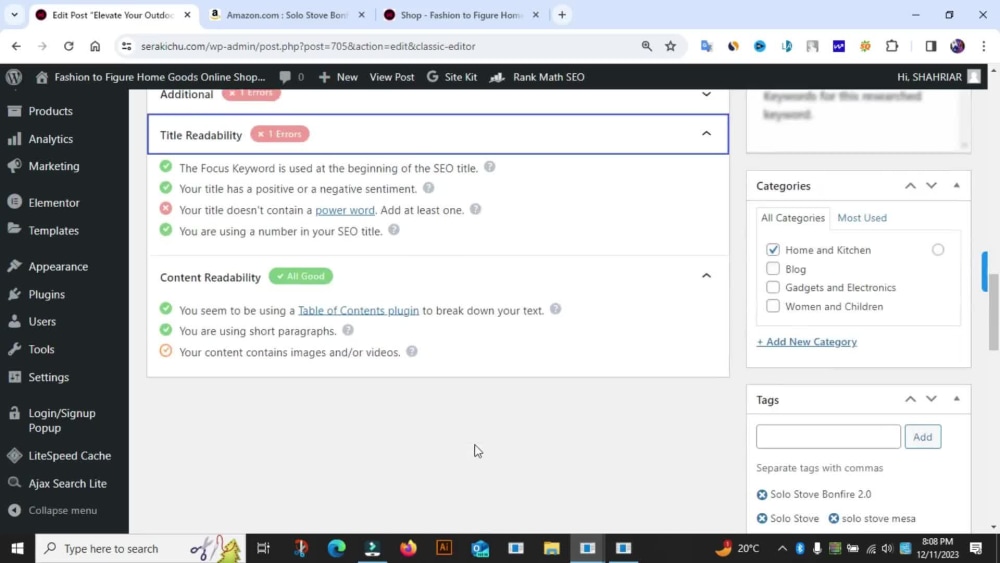1000x563 pixels.
Task: Switch to the Most Used categories tab
Action: pos(862,218)
